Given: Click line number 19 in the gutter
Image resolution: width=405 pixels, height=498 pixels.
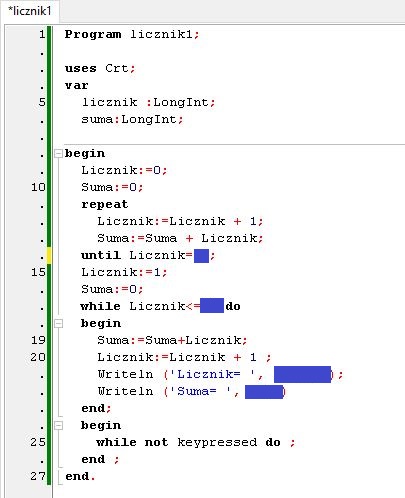Looking at the screenshot, I should tap(38, 340).
